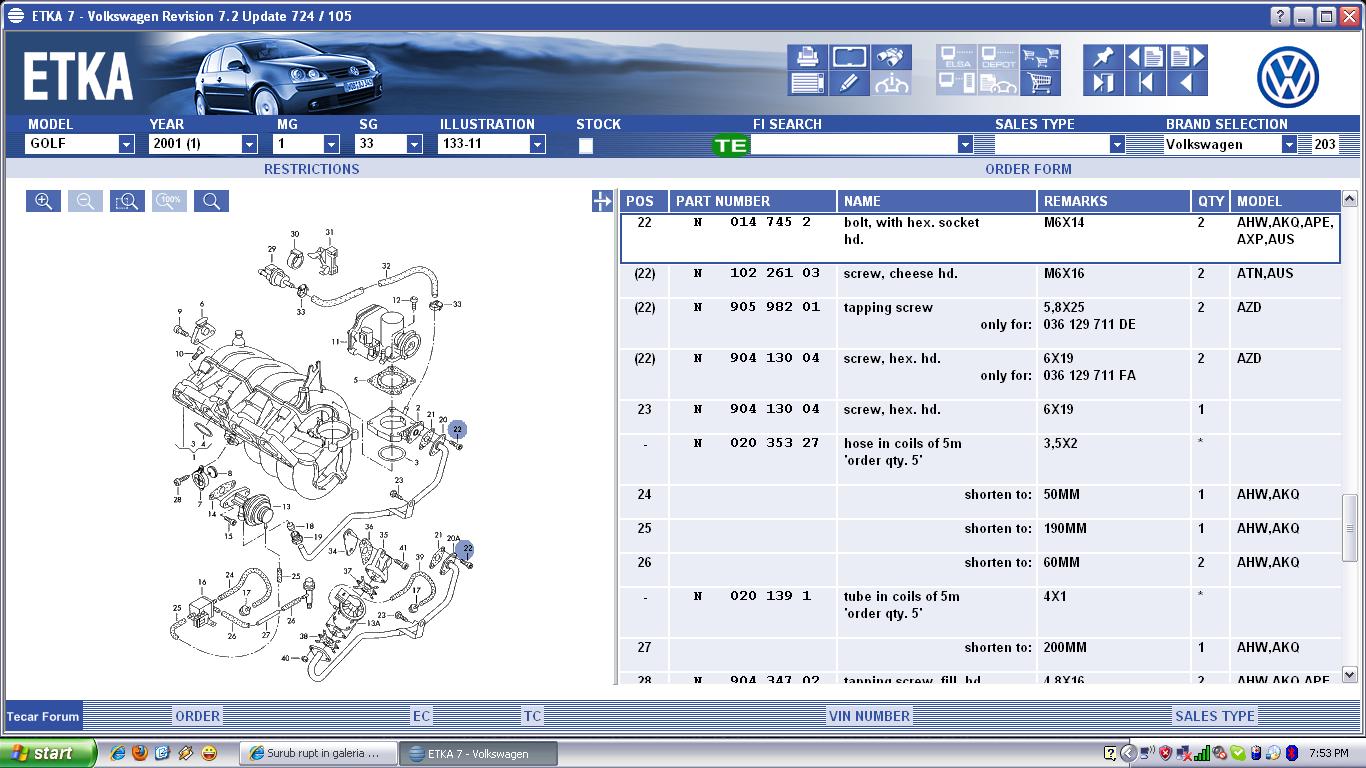Click the NAME column header
1366x768 pixels.
pyautogui.click(x=937, y=201)
